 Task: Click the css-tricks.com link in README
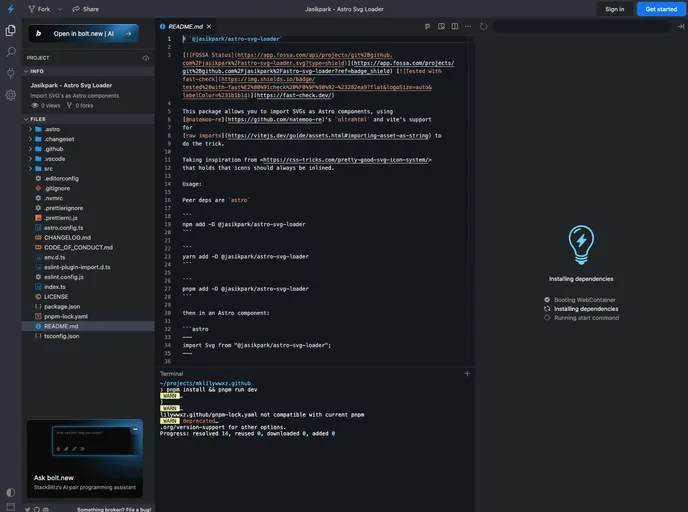346,160
